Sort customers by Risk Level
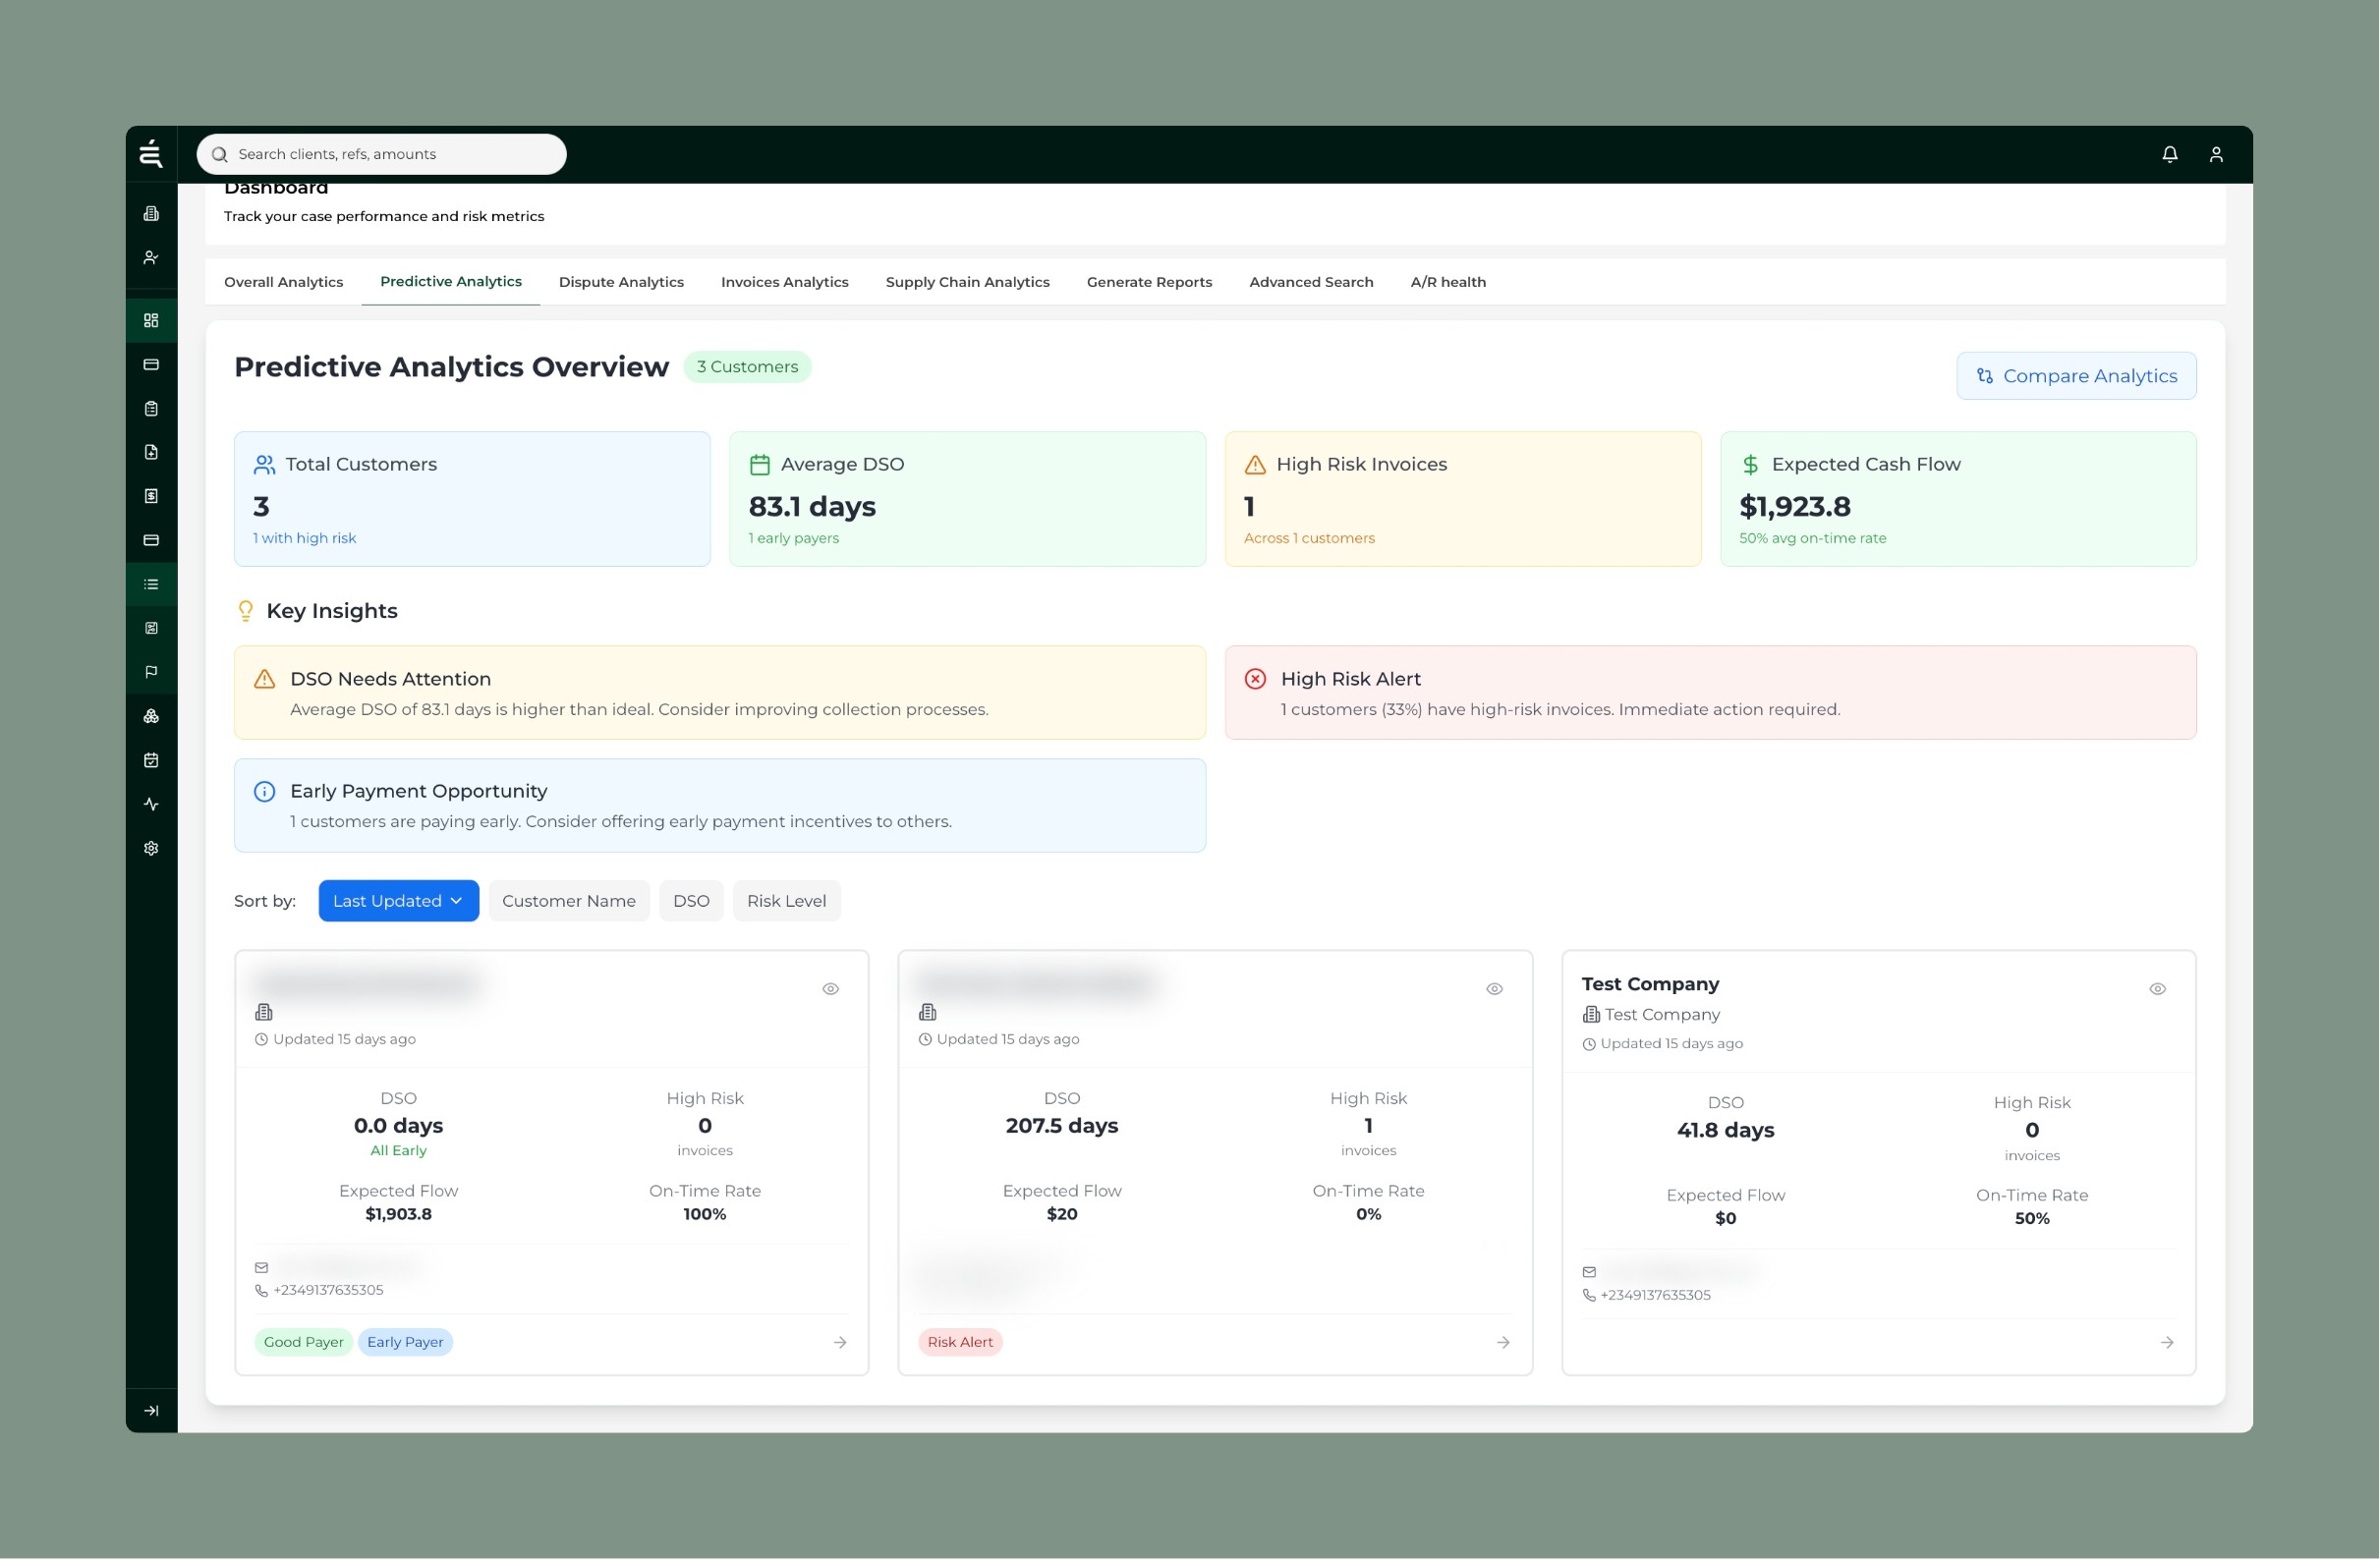This screenshot has height=1560, width=2380. (x=786, y=901)
